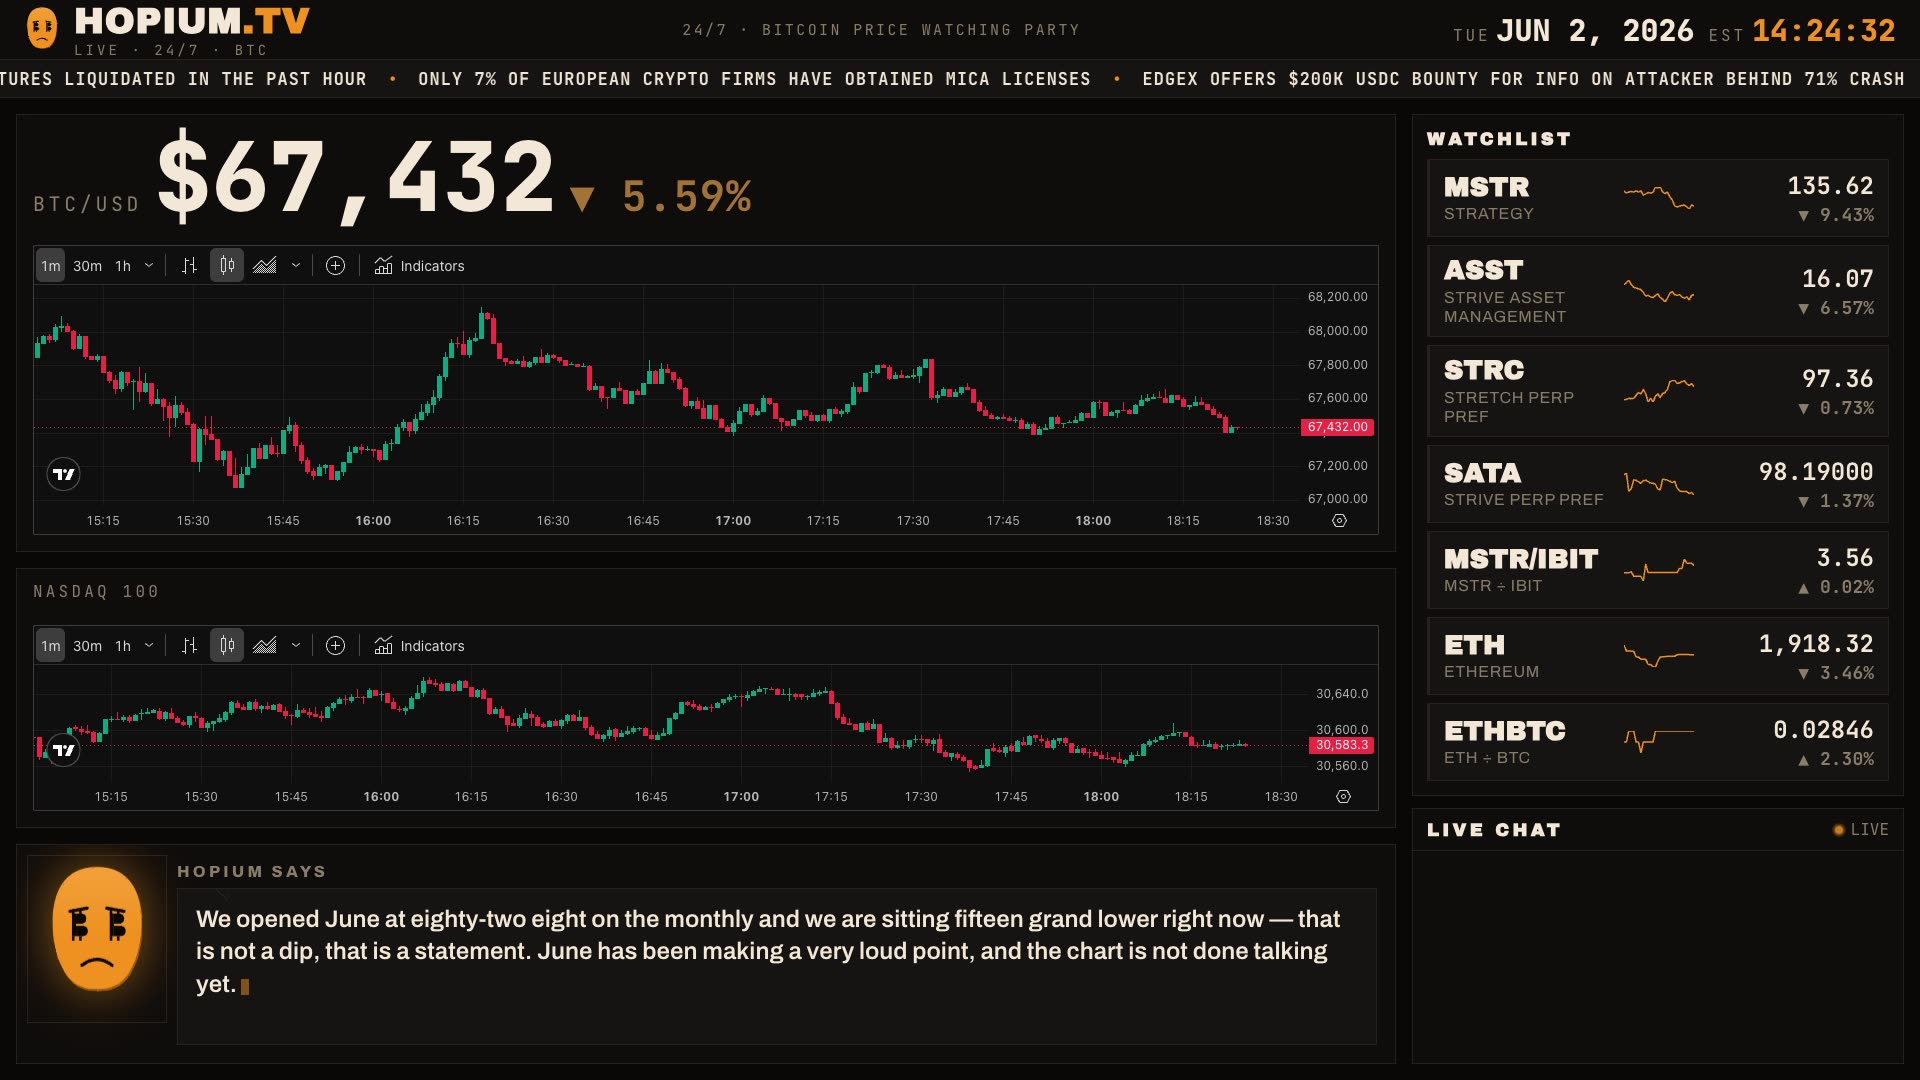Switch Nasdaq chart to 30m interval
Screen dimensions: 1920x1080
point(87,646)
